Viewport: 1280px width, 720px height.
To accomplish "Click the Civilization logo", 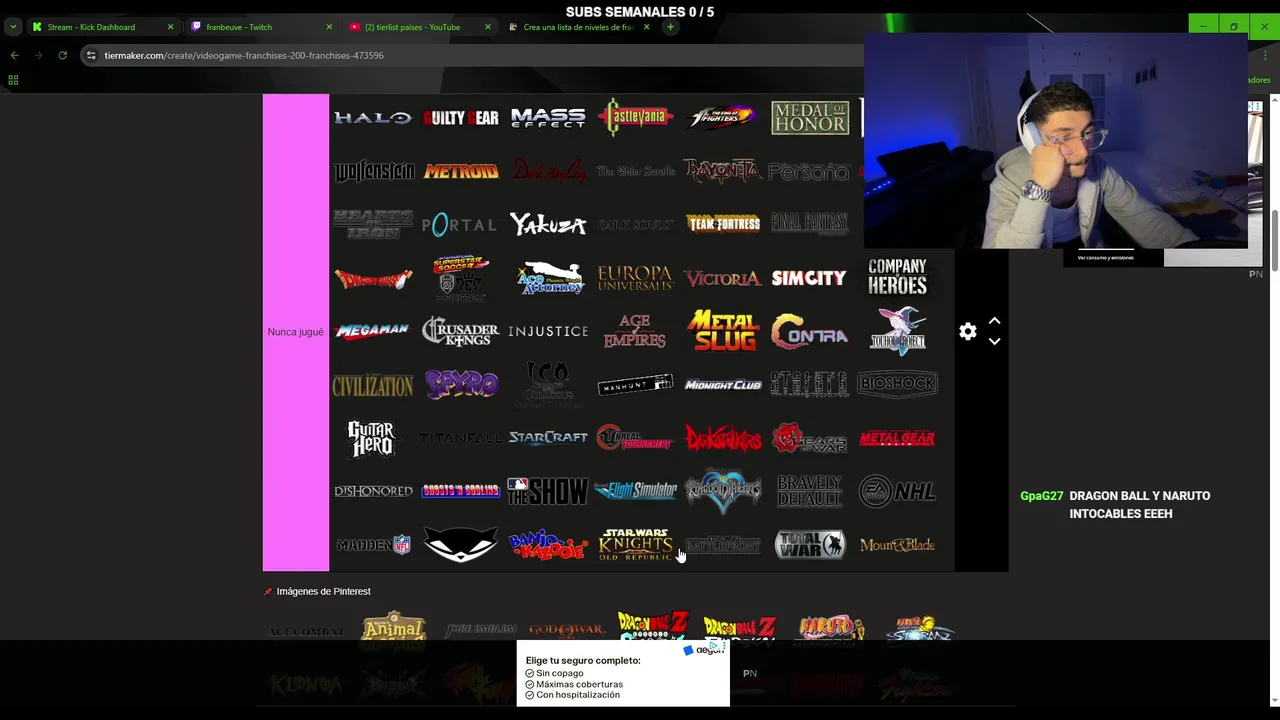I will click(373, 385).
